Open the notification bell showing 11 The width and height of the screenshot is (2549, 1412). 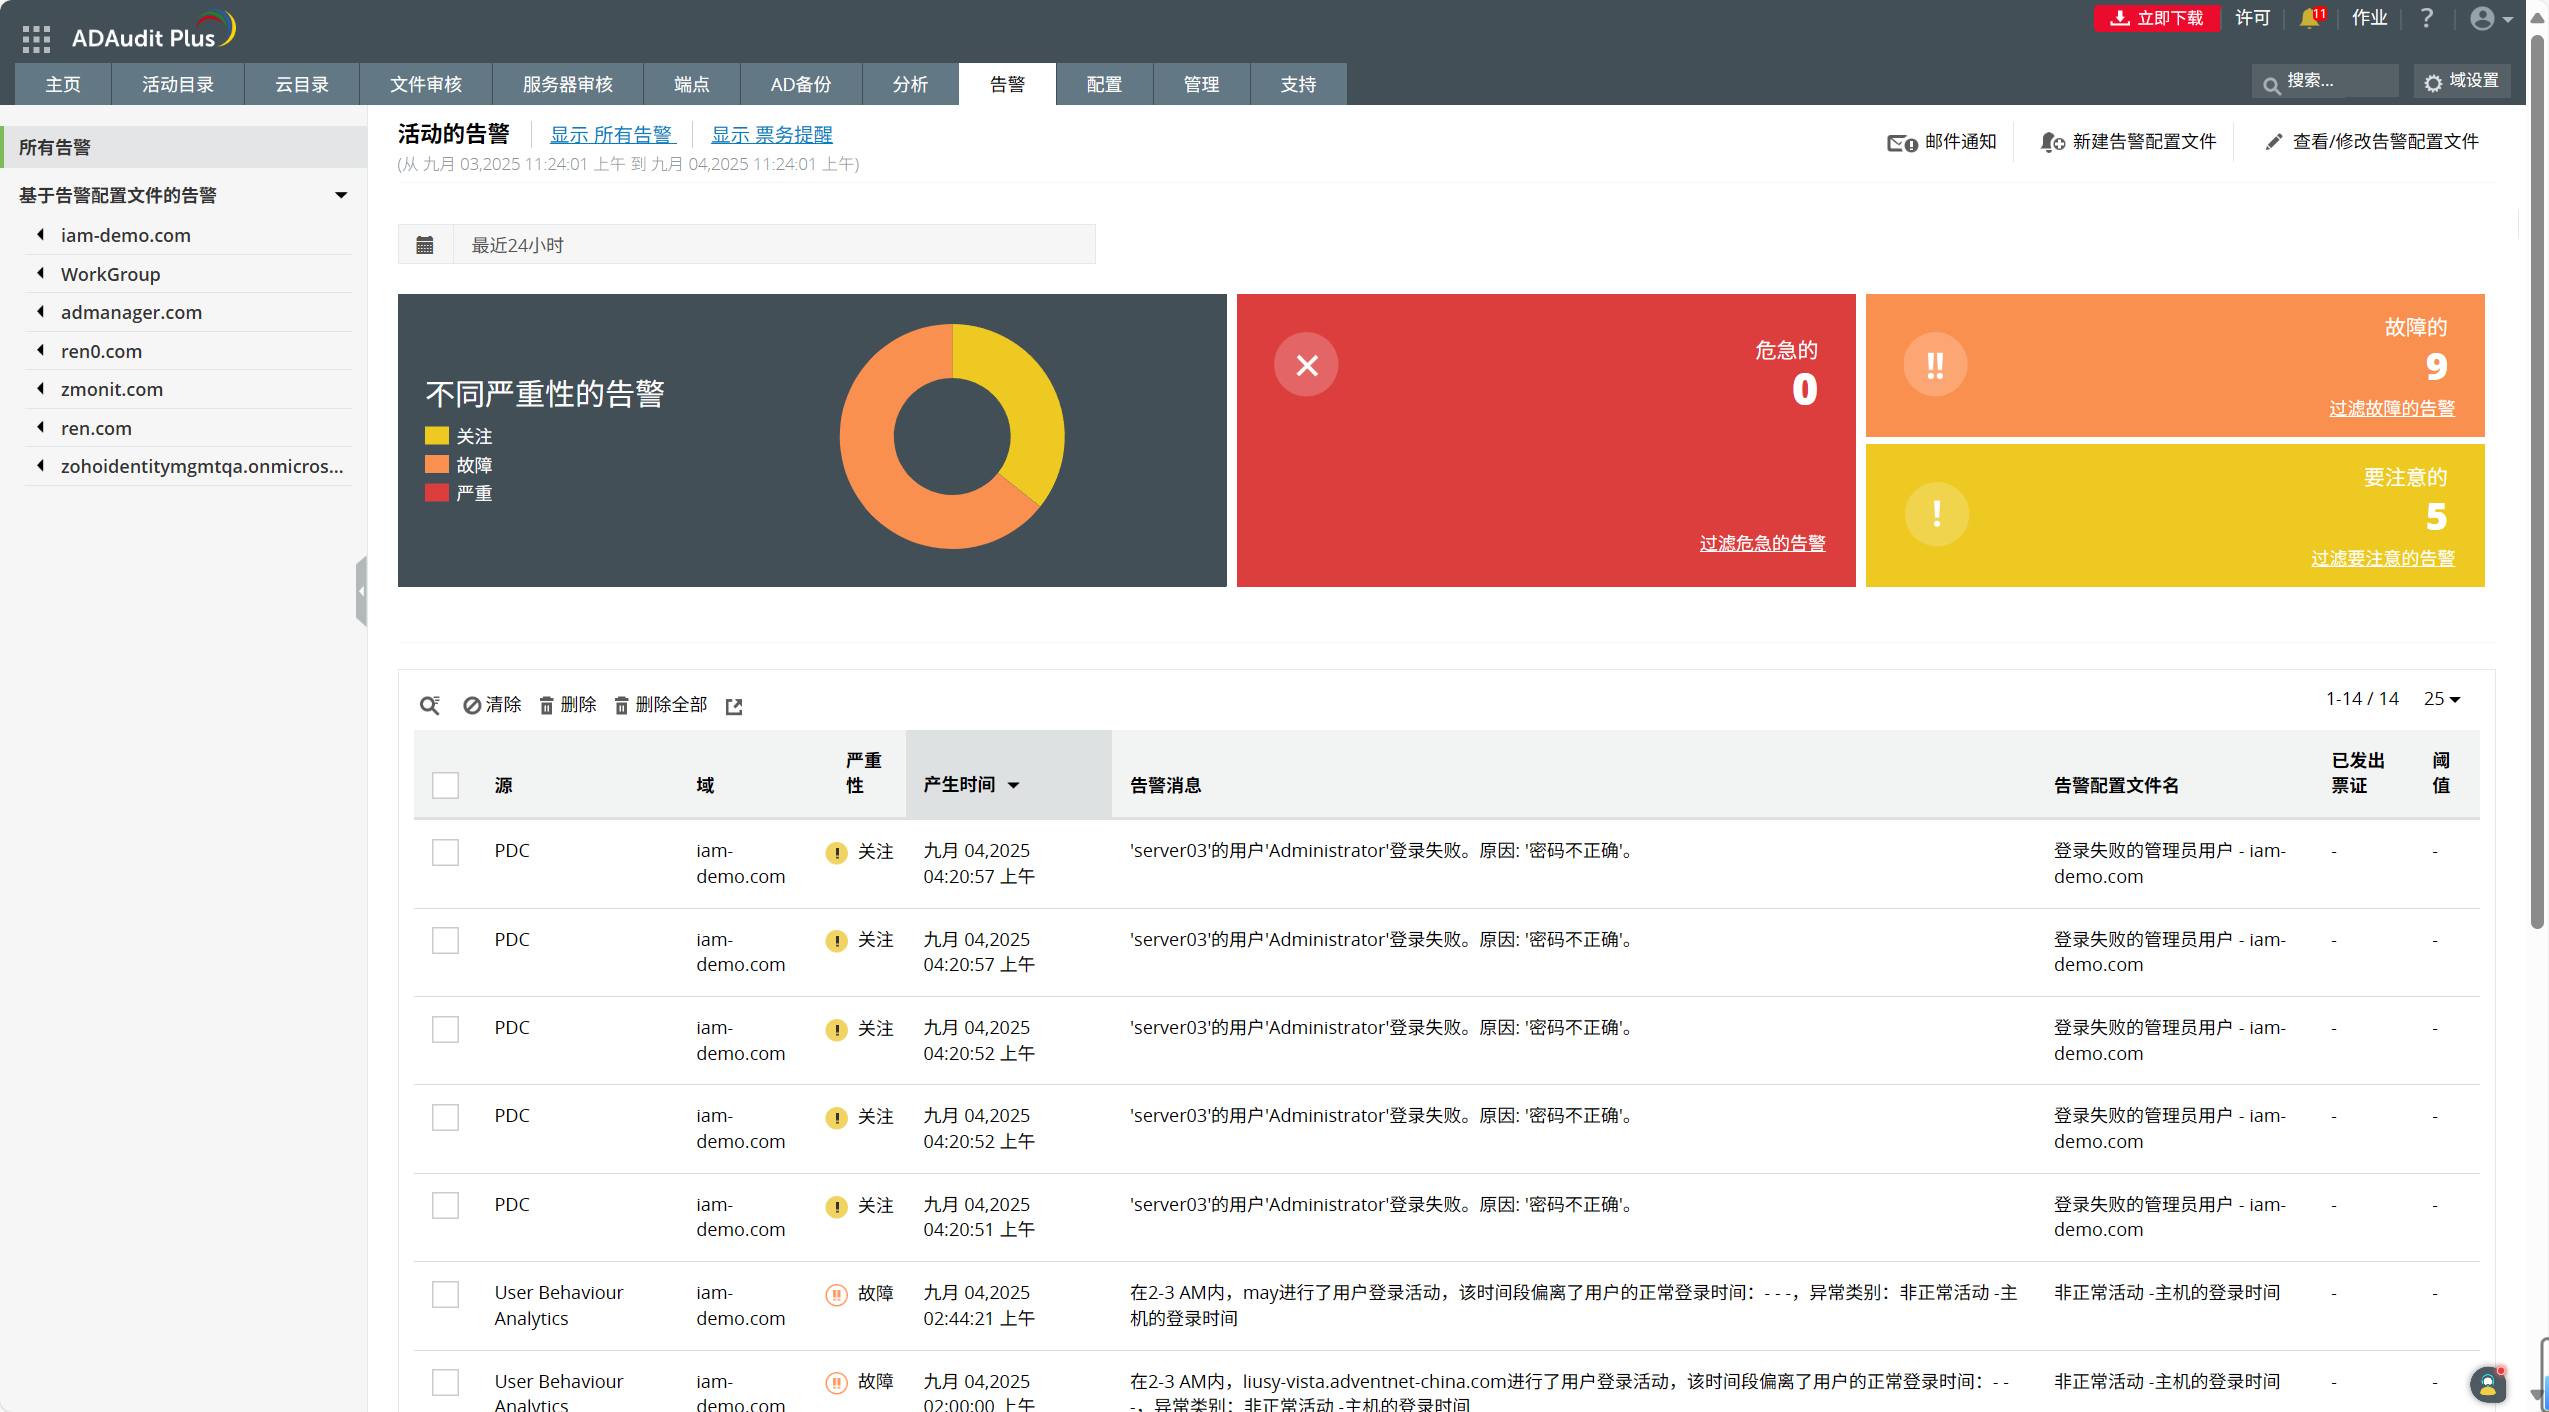pyautogui.click(x=2309, y=17)
